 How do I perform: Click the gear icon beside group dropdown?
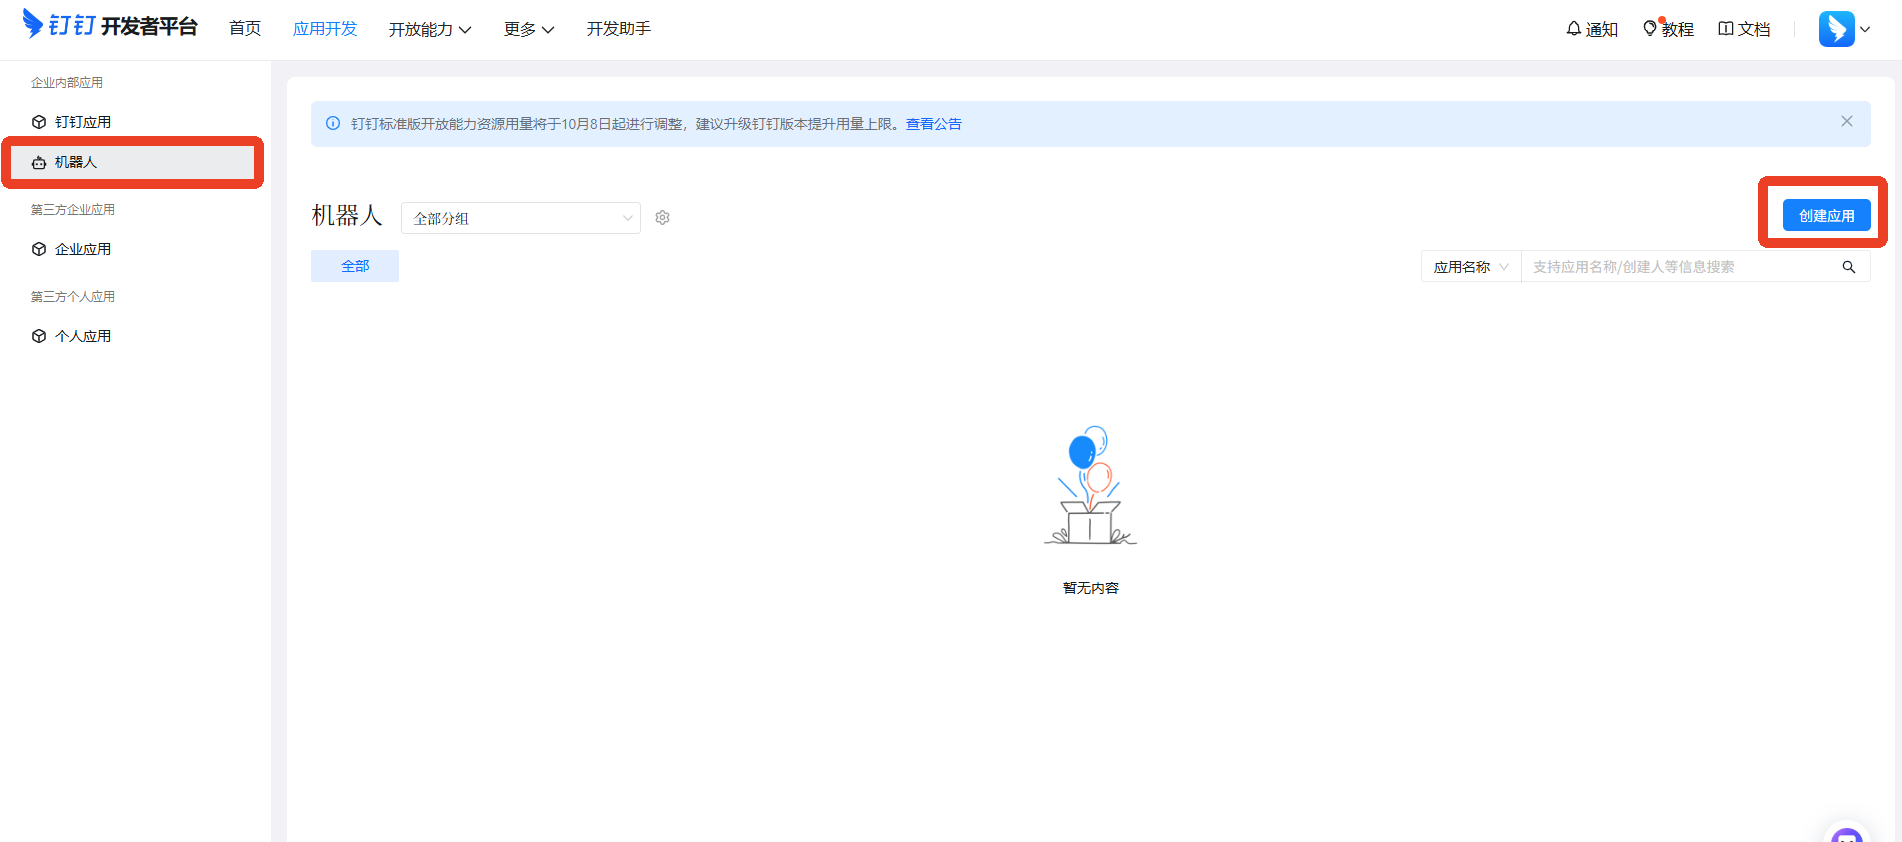point(662,218)
